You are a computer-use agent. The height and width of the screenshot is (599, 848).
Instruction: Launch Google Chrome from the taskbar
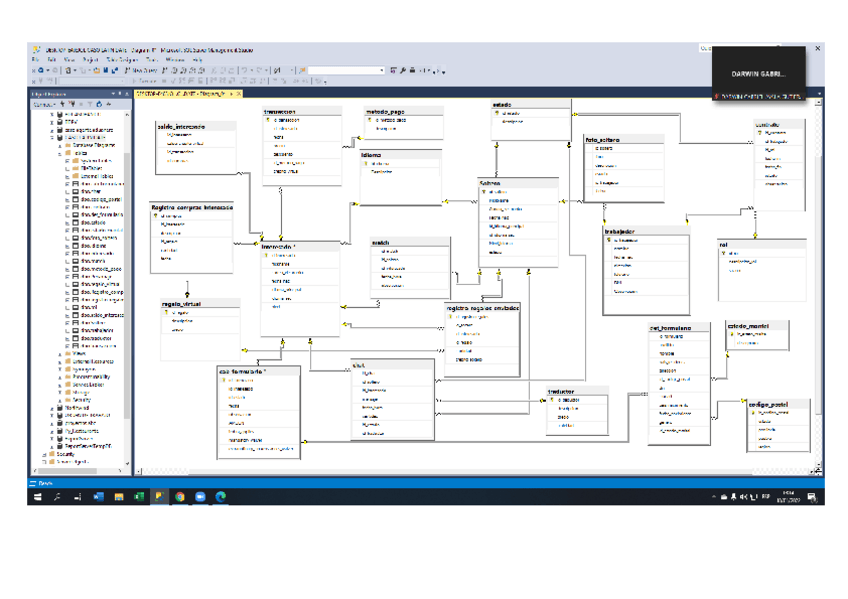179,496
